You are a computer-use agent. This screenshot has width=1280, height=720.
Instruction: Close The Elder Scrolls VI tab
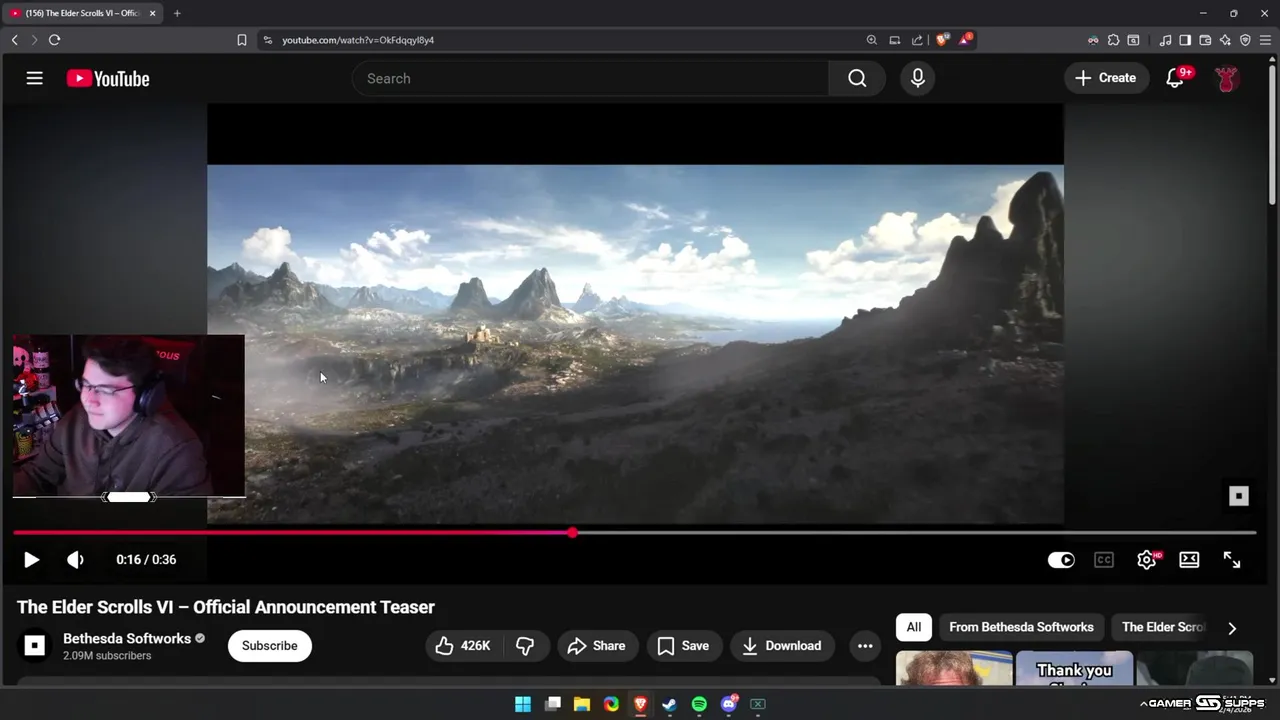coord(153,13)
